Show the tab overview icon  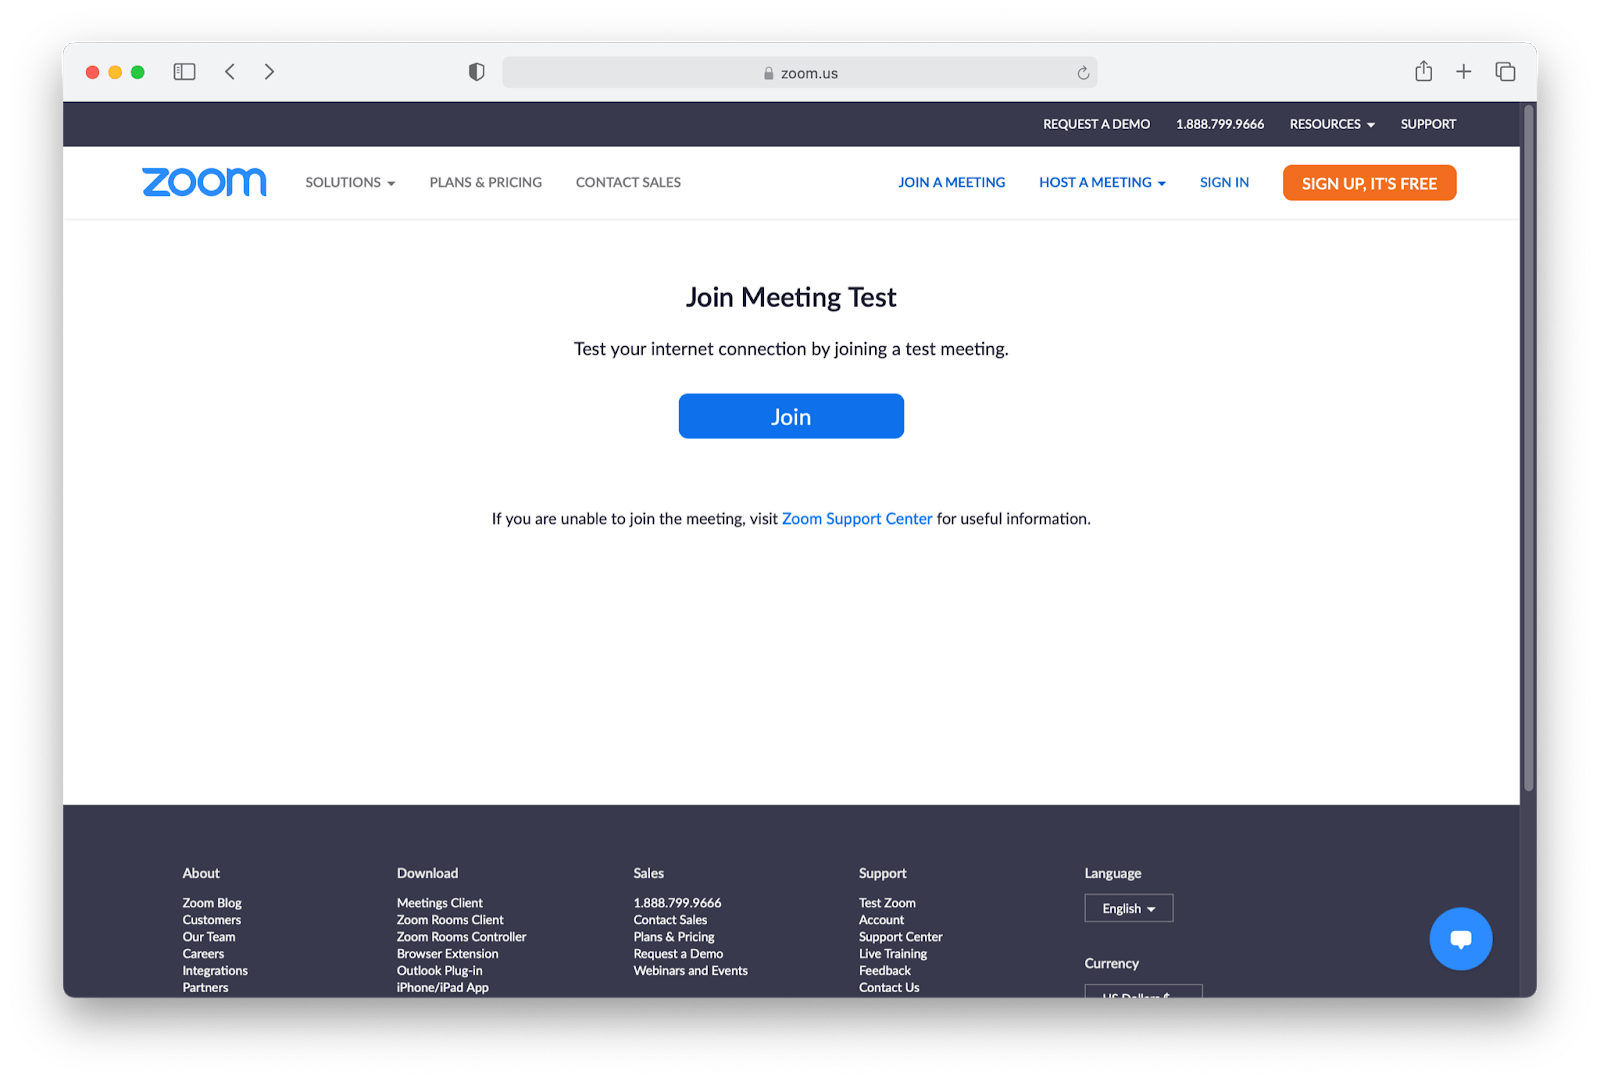click(x=1505, y=72)
